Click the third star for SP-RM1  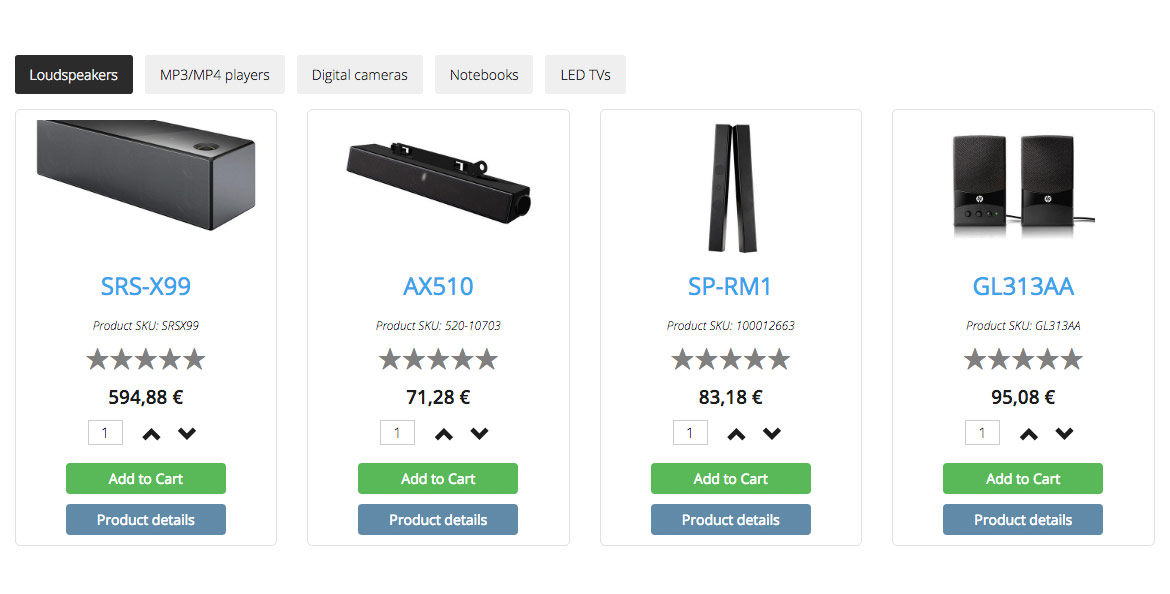click(731, 359)
